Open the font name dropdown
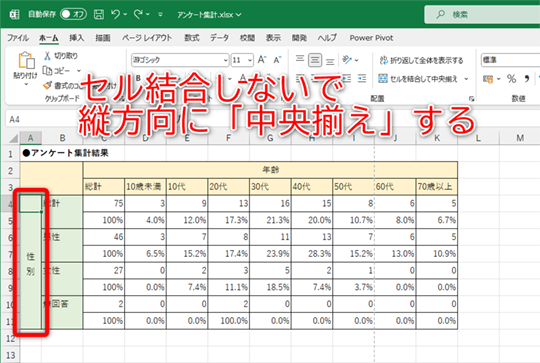The image size is (540, 363). (x=180, y=60)
